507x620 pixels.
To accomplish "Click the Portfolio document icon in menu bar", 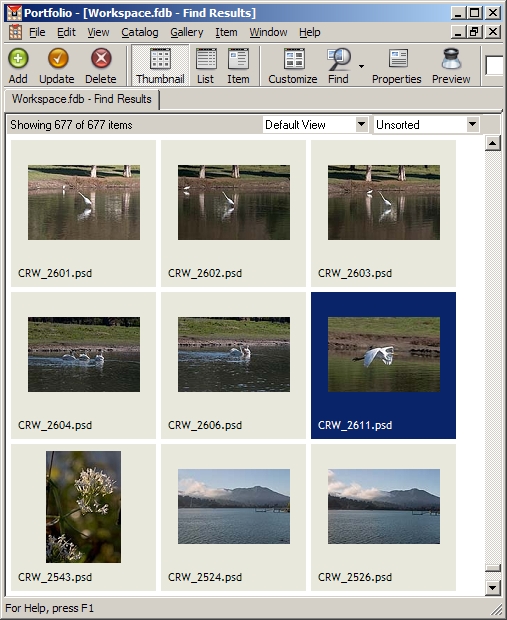I will (15, 32).
